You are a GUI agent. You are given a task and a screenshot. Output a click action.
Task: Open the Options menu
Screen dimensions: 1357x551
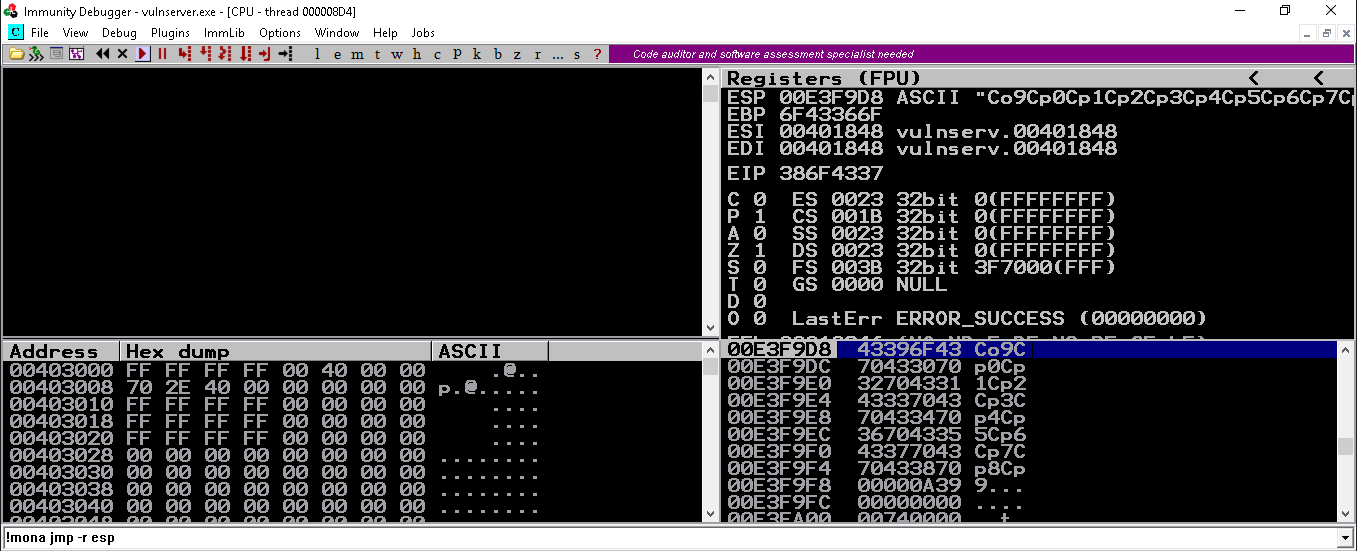280,33
